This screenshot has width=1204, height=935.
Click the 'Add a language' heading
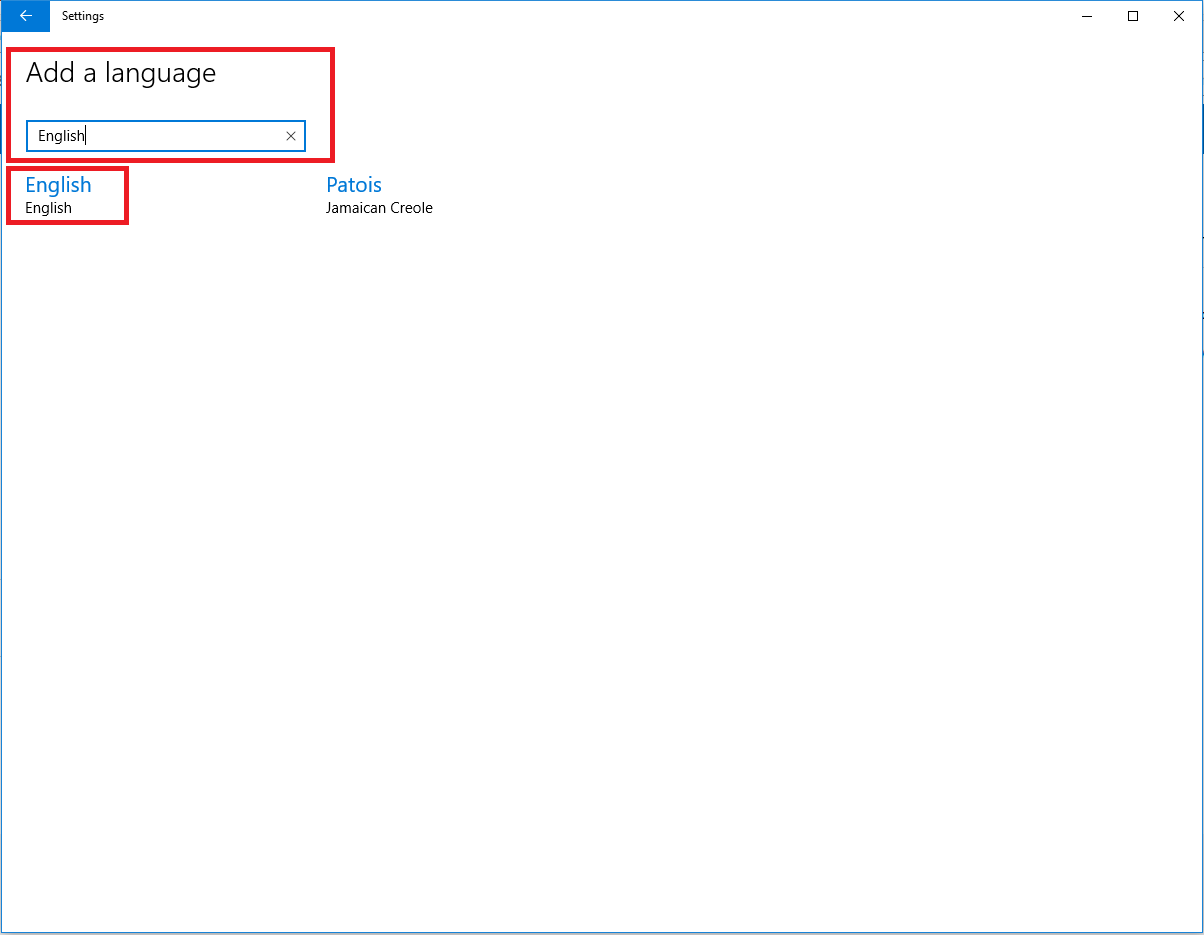point(121,73)
